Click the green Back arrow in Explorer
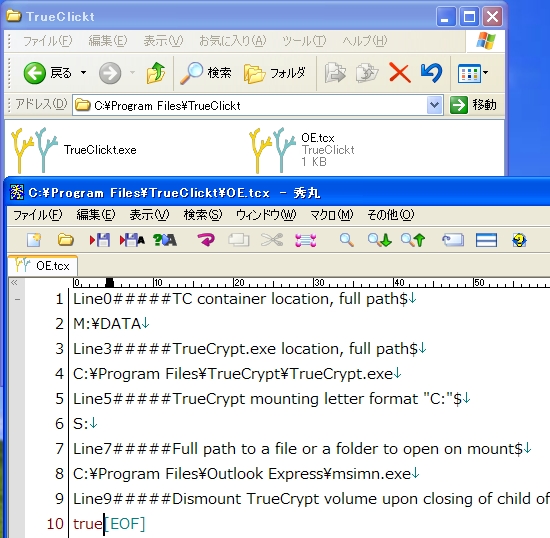Image resolution: width=550 pixels, height=538 pixels. pyautogui.click(x=34, y=73)
